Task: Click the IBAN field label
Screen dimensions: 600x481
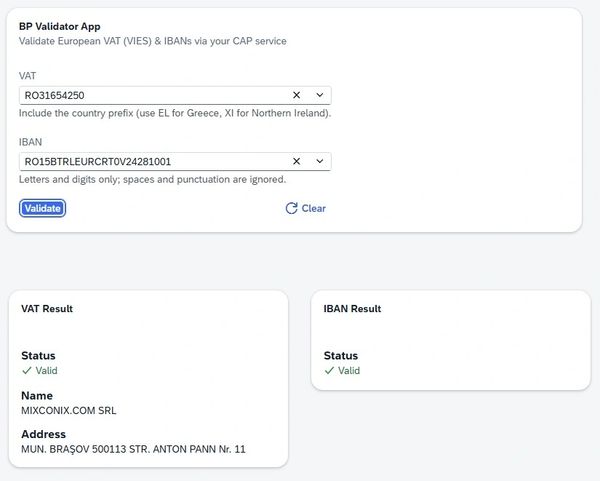Action: click(x=32, y=142)
